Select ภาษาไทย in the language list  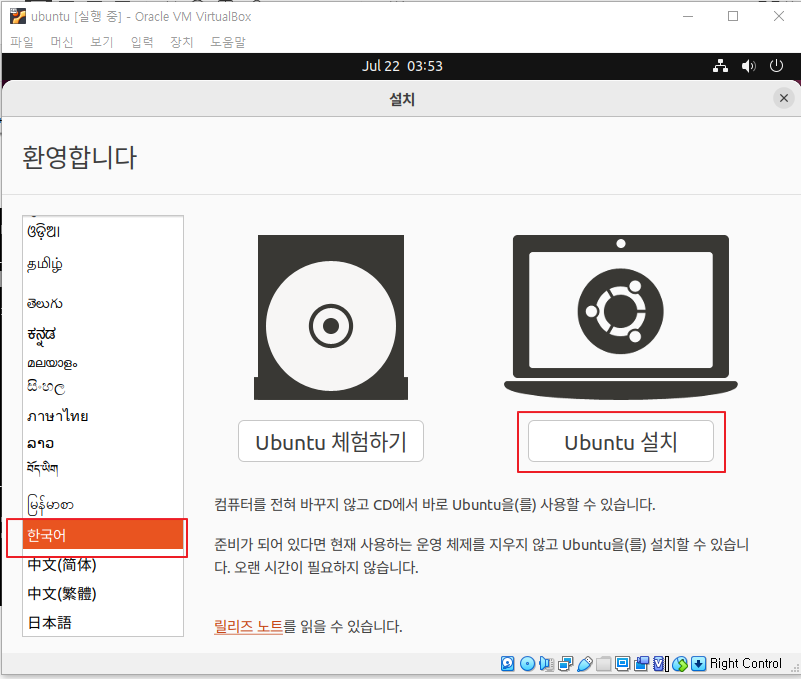click(x=103, y=415)
